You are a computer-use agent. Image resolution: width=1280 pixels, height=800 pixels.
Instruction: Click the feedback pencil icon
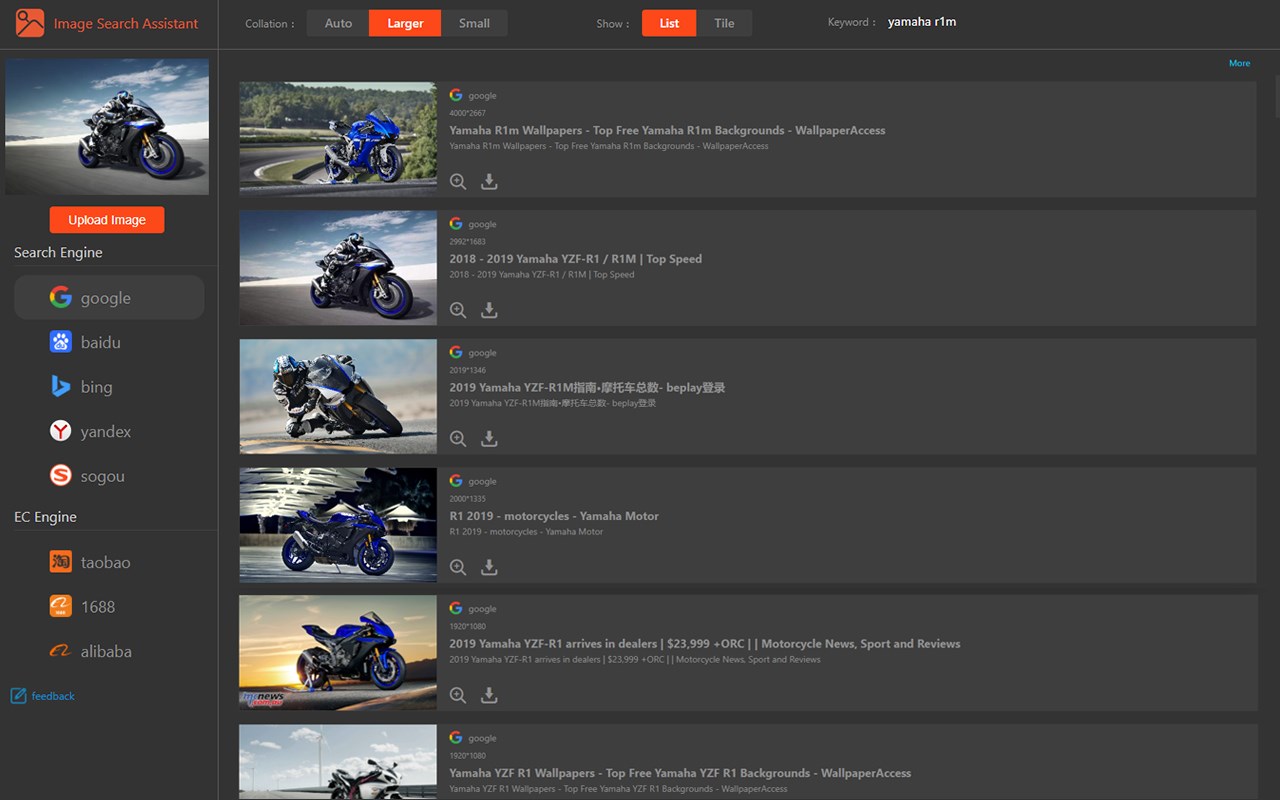click(x=18, y=696)
